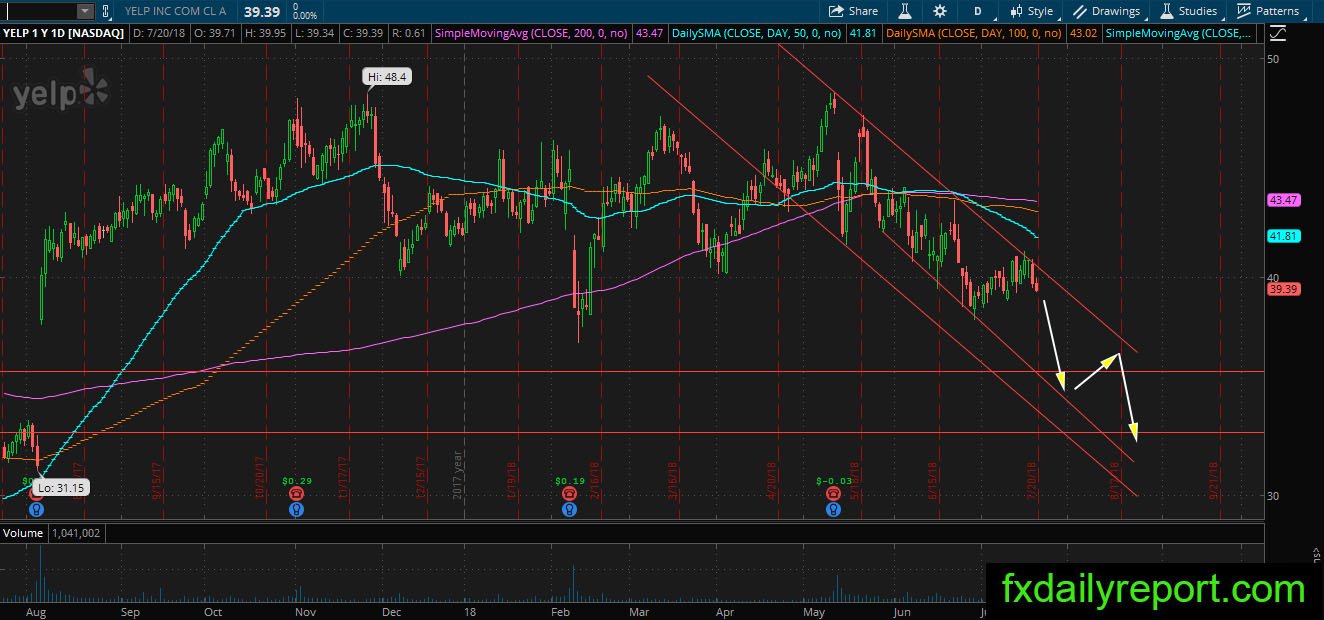This screenshot has width=1324, height=620.
Task: Click the blue bulb icon below $-0.03 earnings
Action: pyautogui.click(x=833, y=509)
